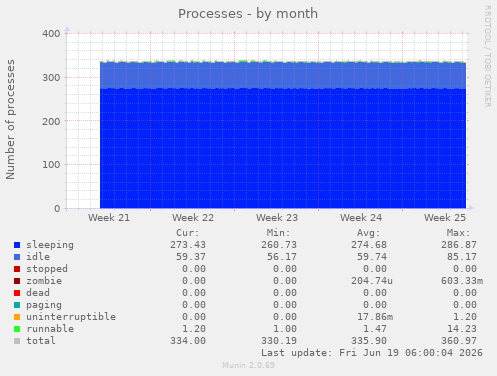Viewport: 497px width, 376px height.
Task: Click the 'Cur:' column header
Action: (x=188, y=233)
